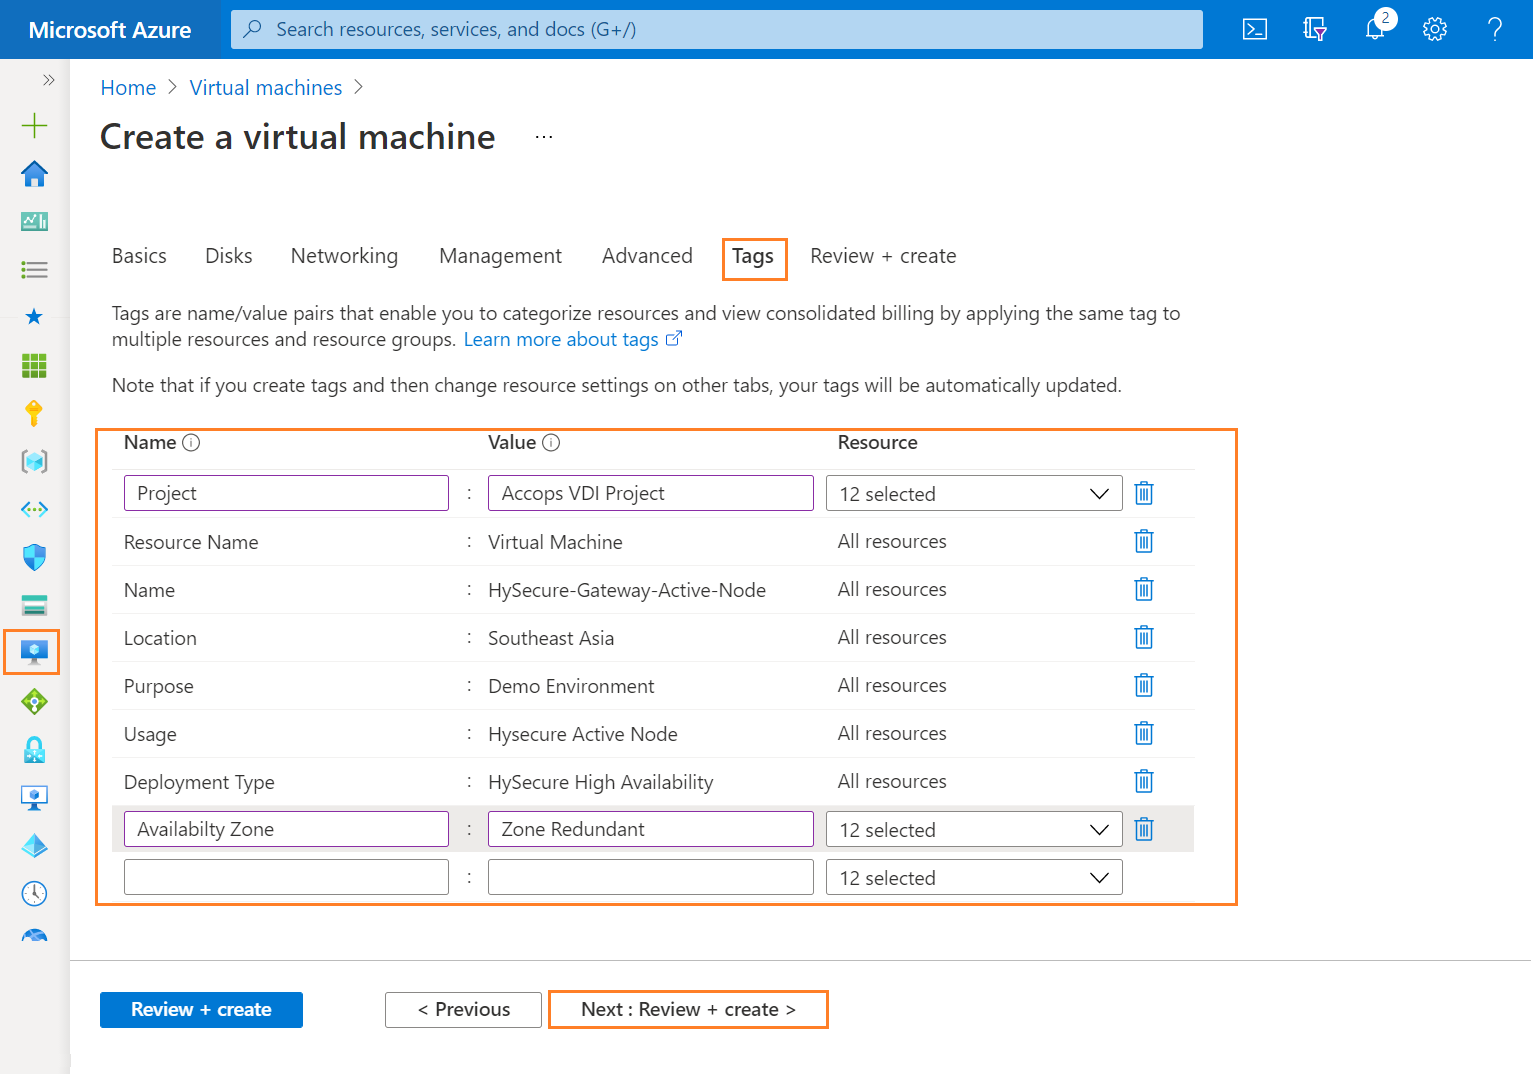The image size is (1533, 1074).
Task: Go back with Previous button
Action: (463, 1010)
